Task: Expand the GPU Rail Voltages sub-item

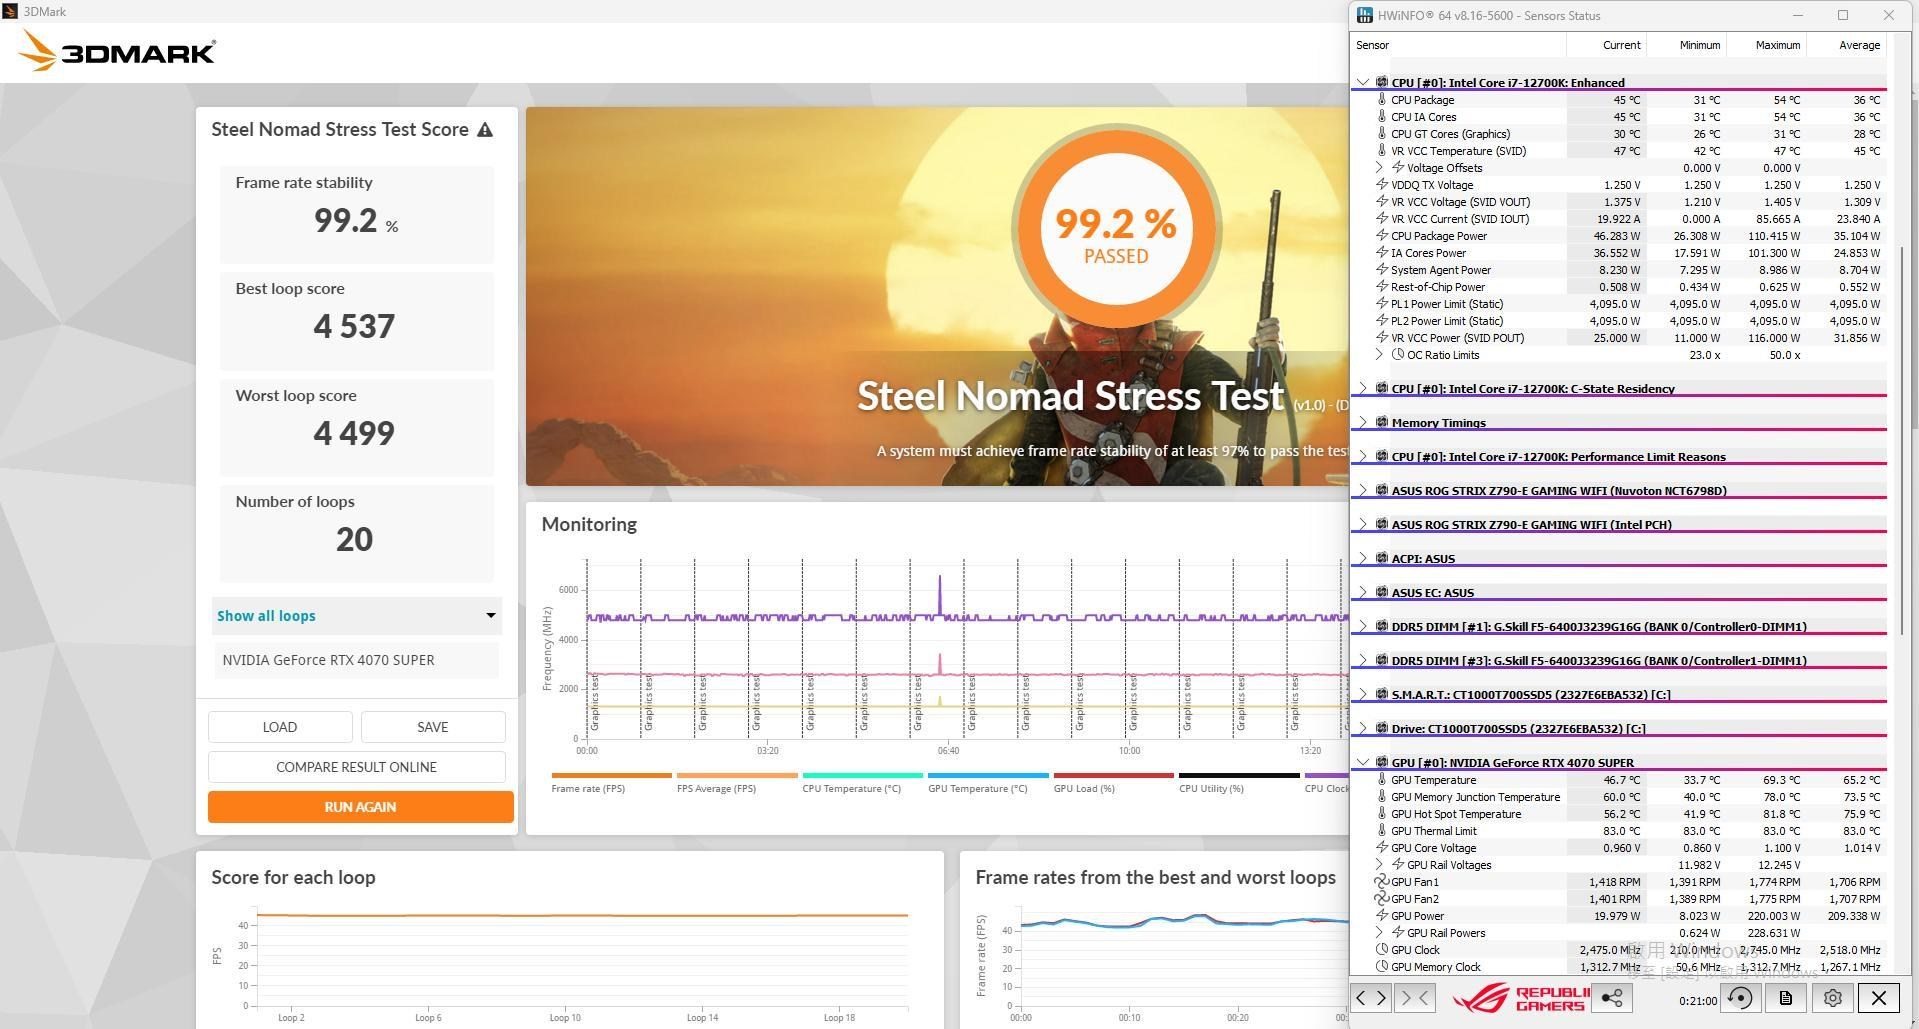Action: 1379,865
